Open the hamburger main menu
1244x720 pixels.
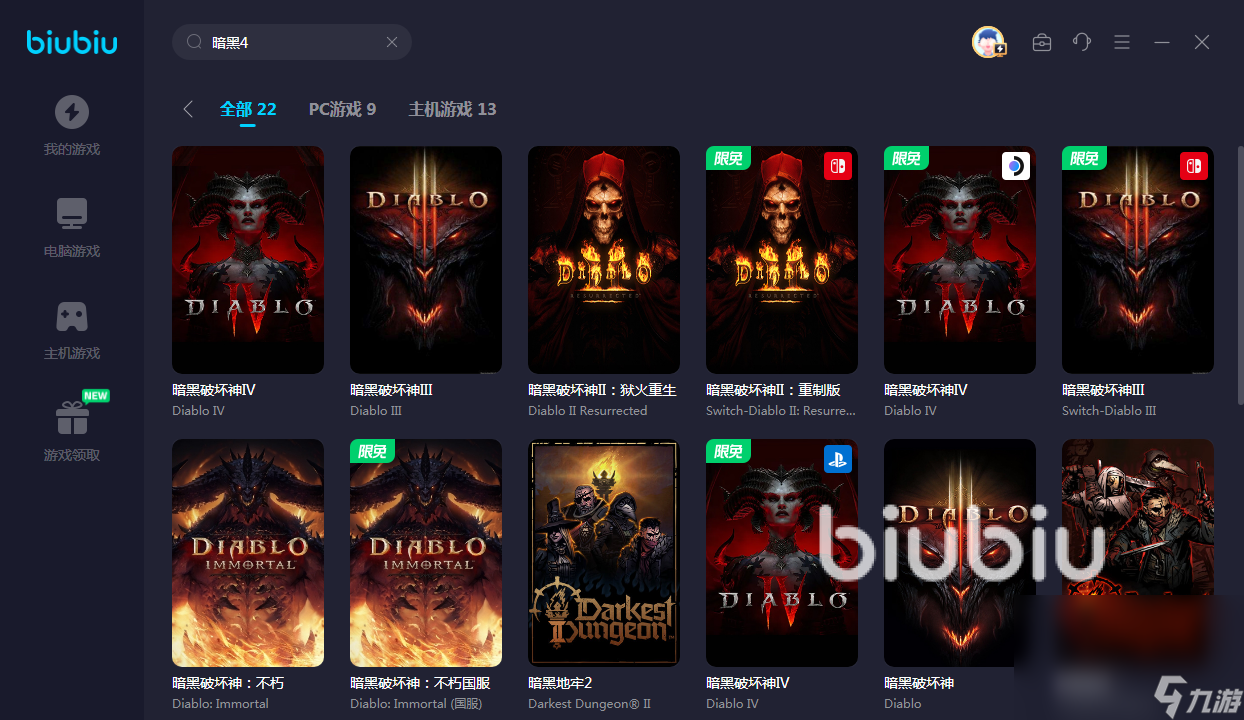(1122, 42)
